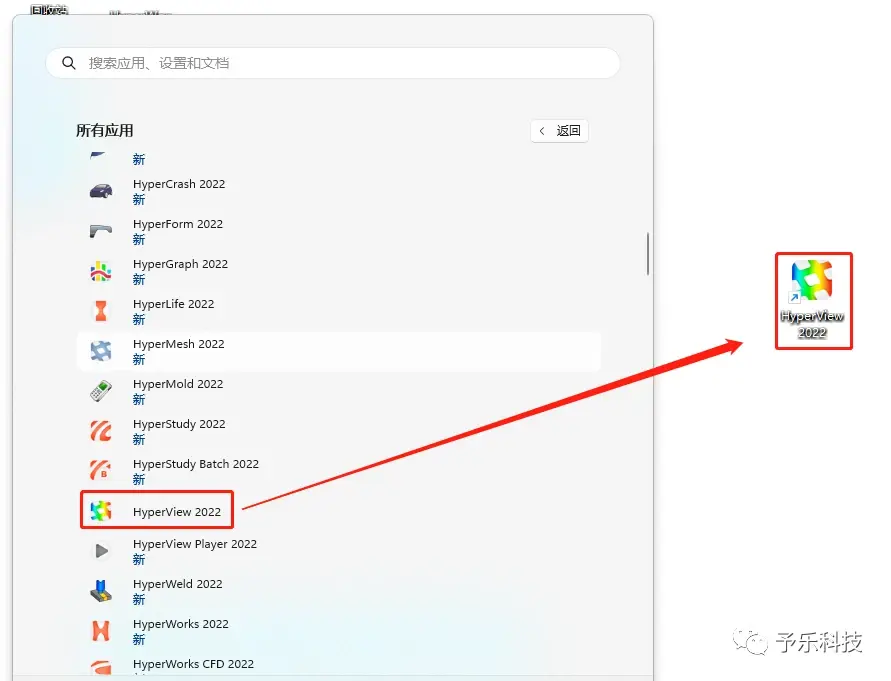Screen dimensions: 891x681
Task: Select the HyperCrash 2022 text label
Action: pyautogui.click(x=179, y=184)
